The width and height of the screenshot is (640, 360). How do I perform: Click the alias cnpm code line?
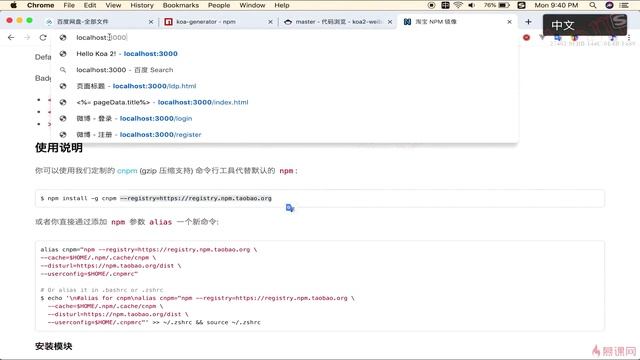click(149, 249)
